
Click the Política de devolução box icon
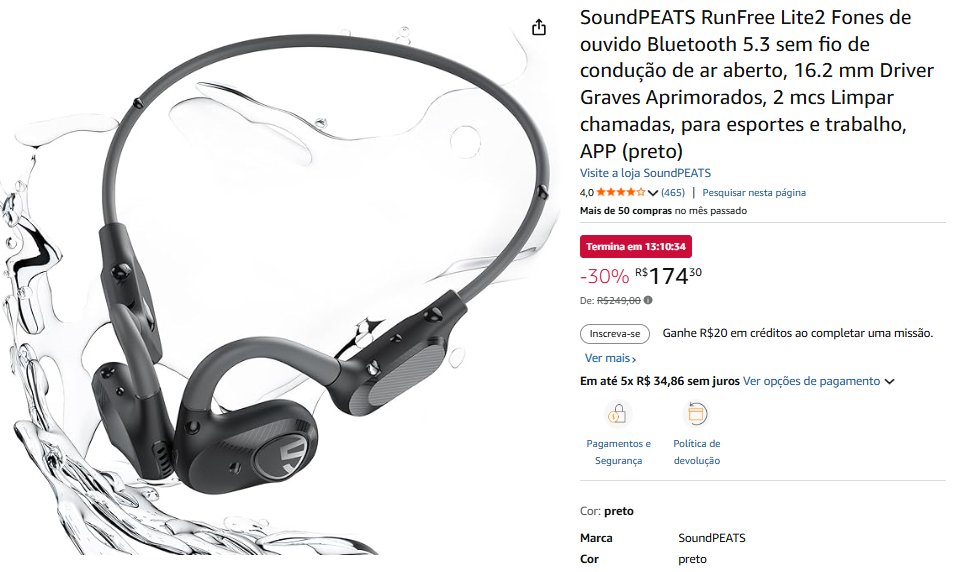[696, 414]
